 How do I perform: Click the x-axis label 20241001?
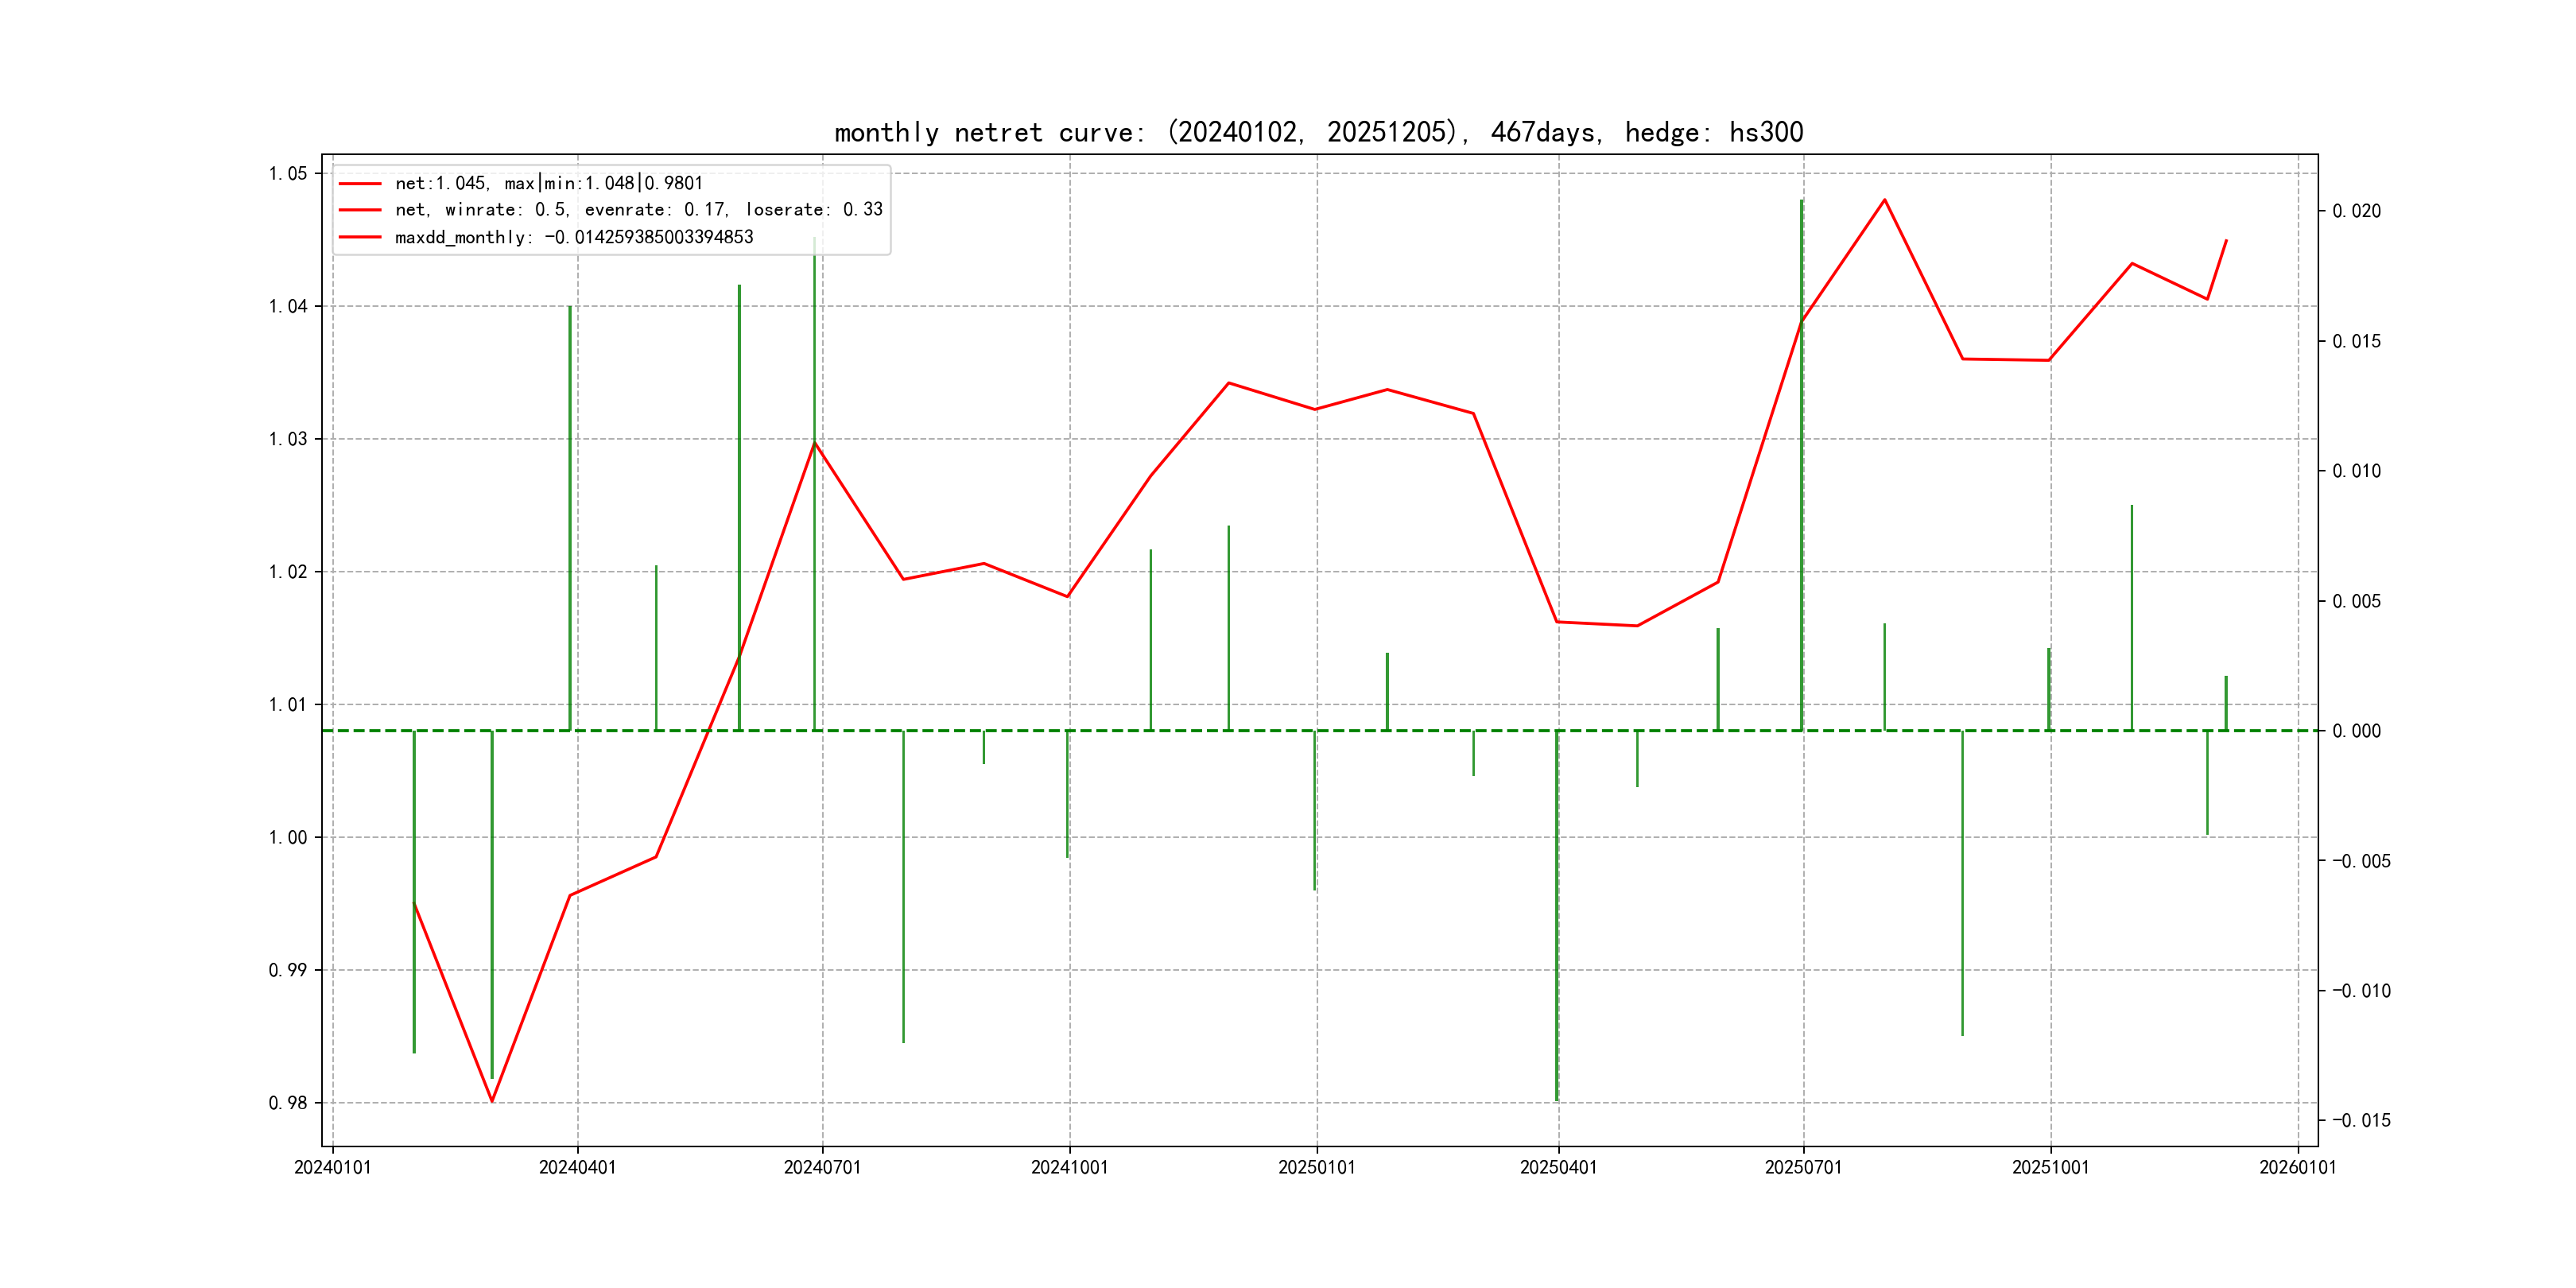(x=1069, y=1168)
